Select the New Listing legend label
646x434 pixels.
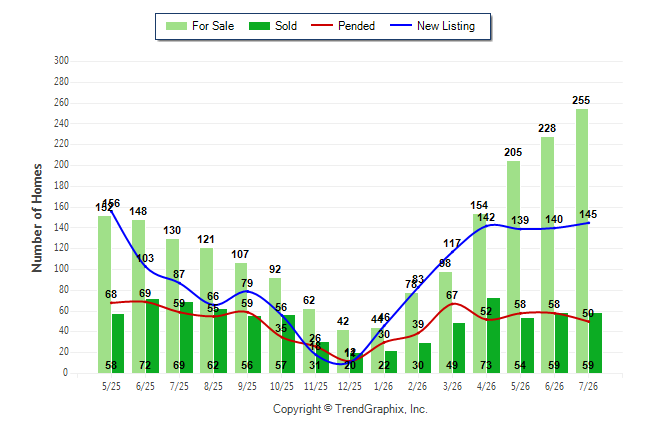[x=446, y=26]
